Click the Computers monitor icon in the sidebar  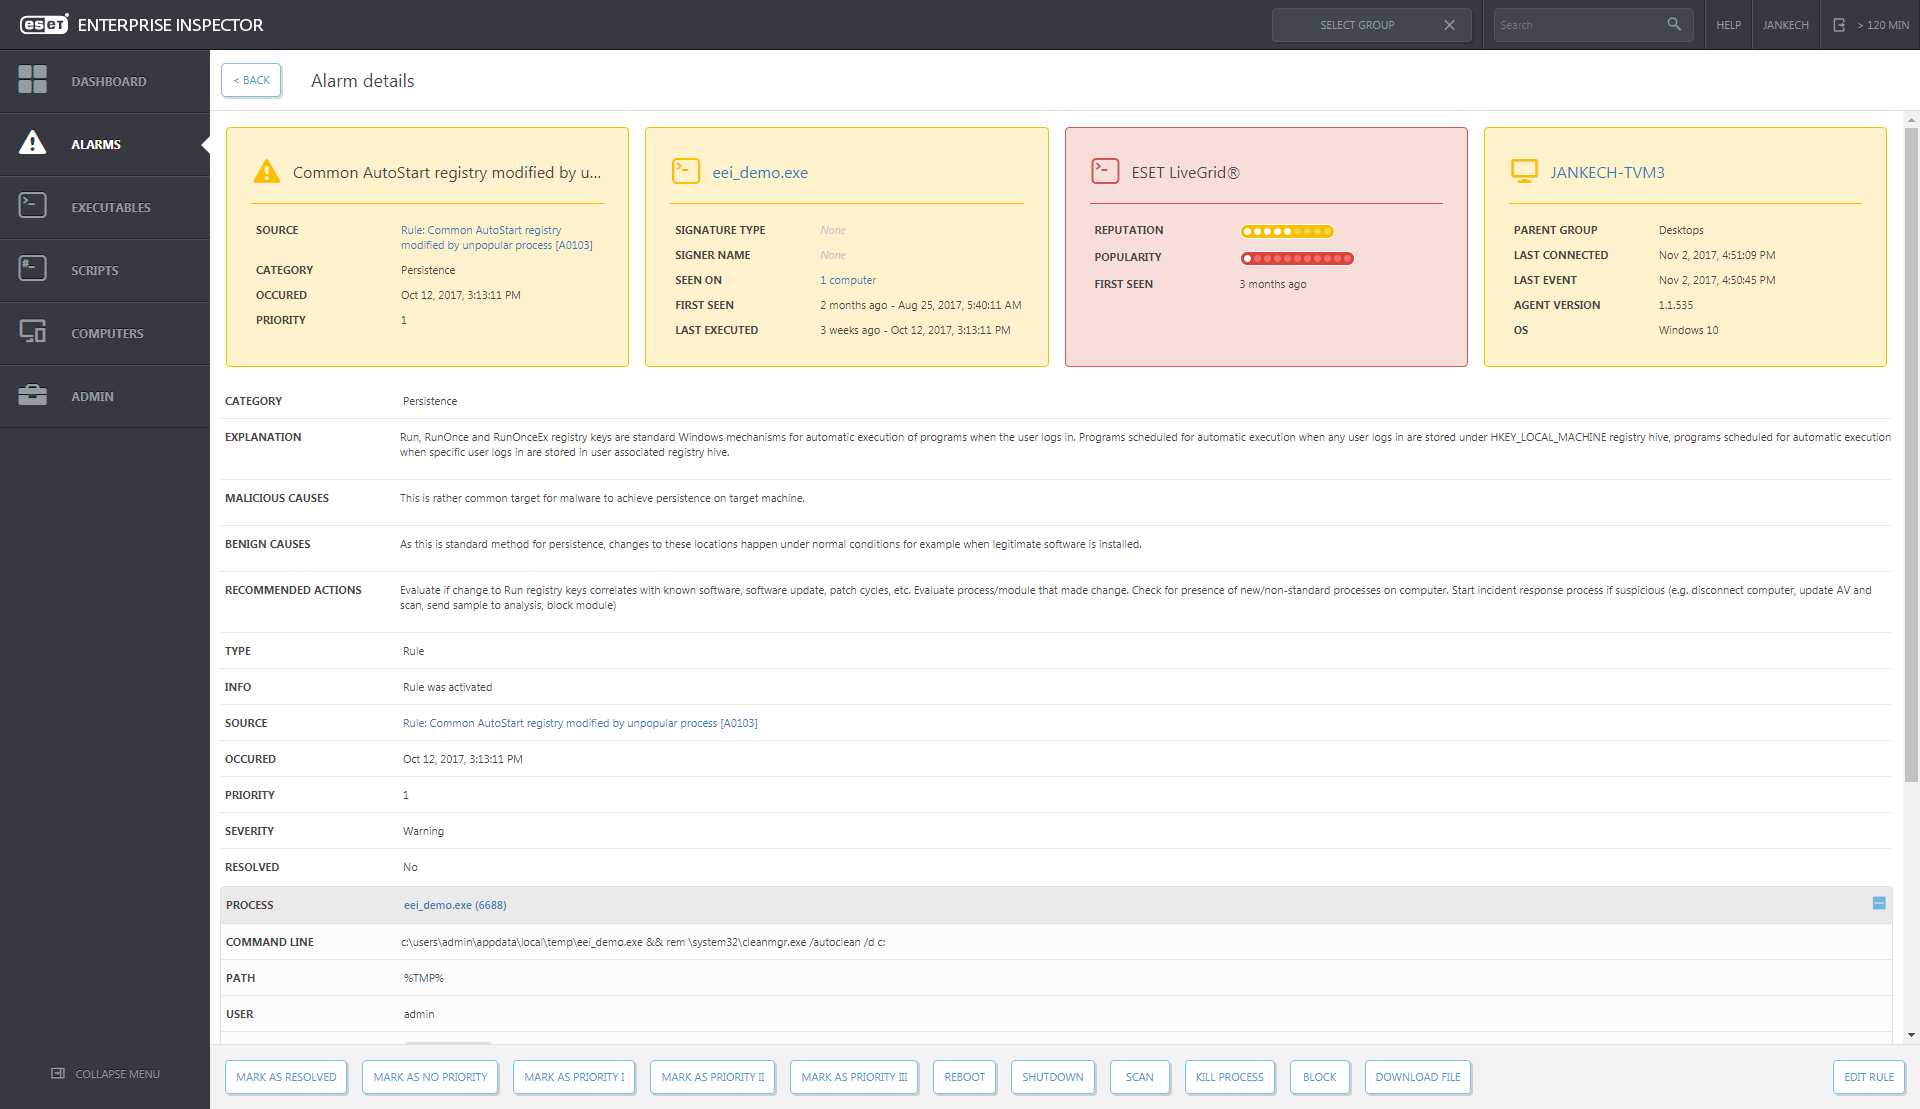point(33,332)
